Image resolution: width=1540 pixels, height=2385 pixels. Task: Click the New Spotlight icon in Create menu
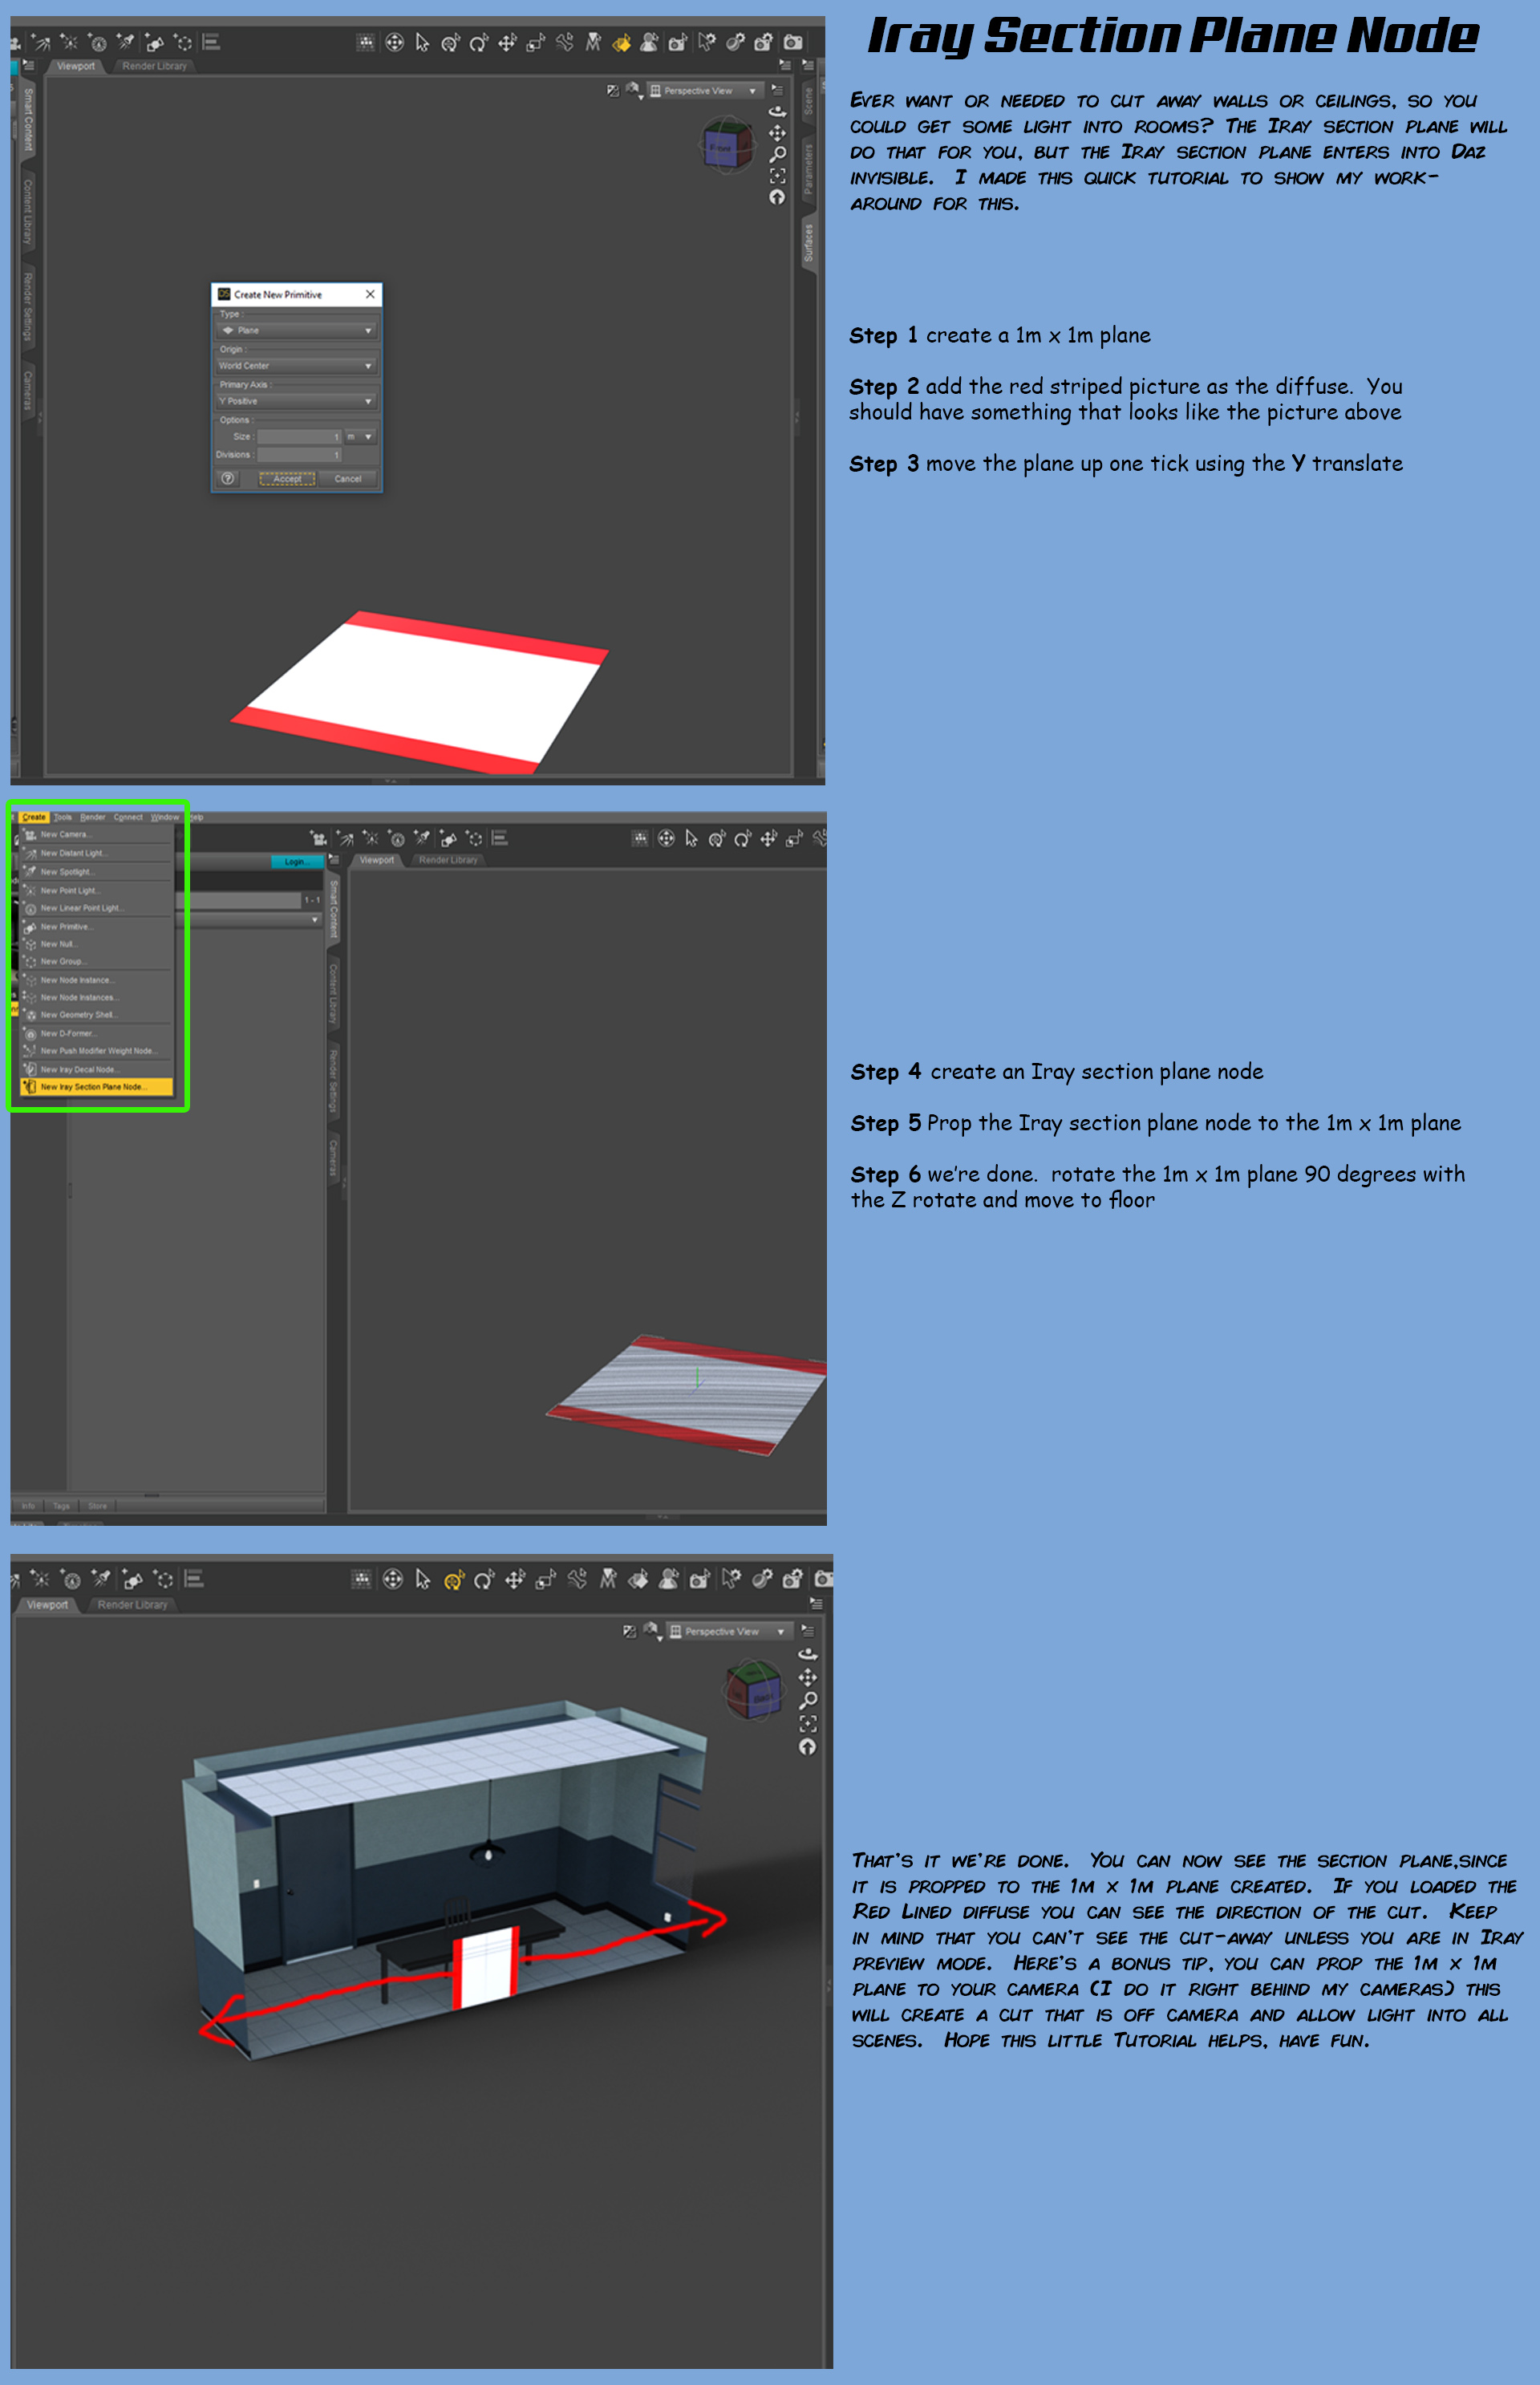pos(30,872)
